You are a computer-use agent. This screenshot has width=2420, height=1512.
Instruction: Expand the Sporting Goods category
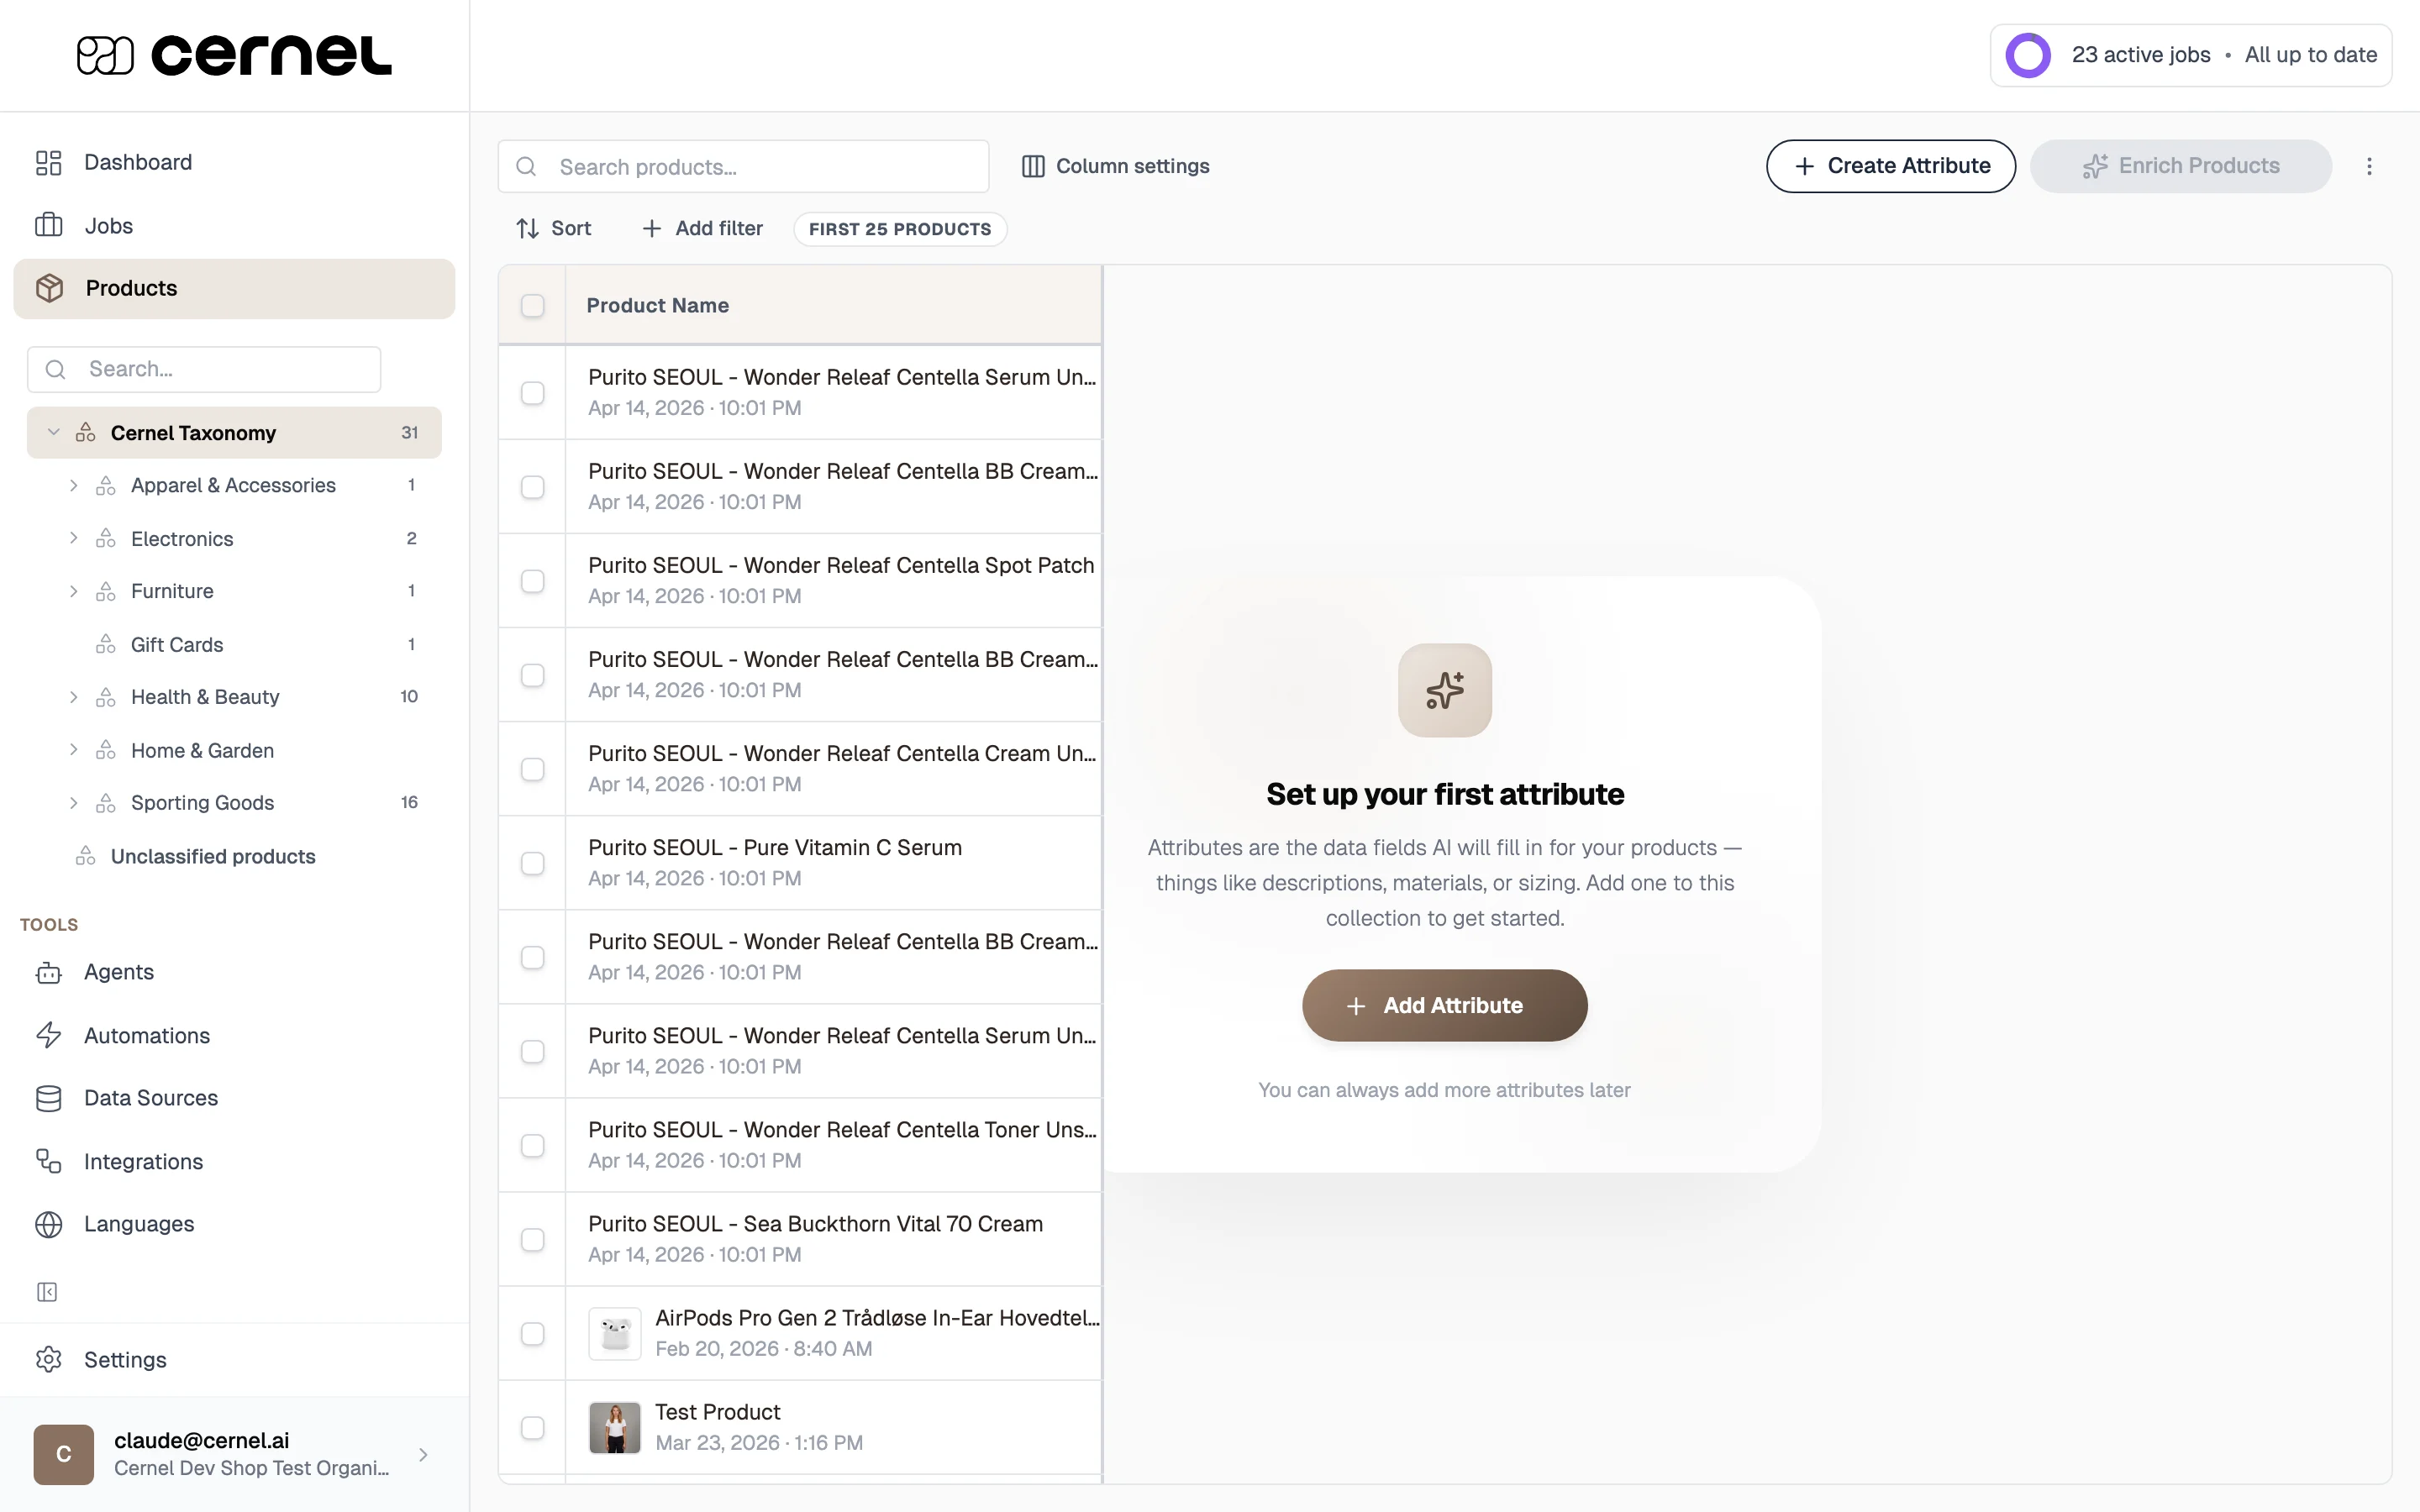click(73, 803)
